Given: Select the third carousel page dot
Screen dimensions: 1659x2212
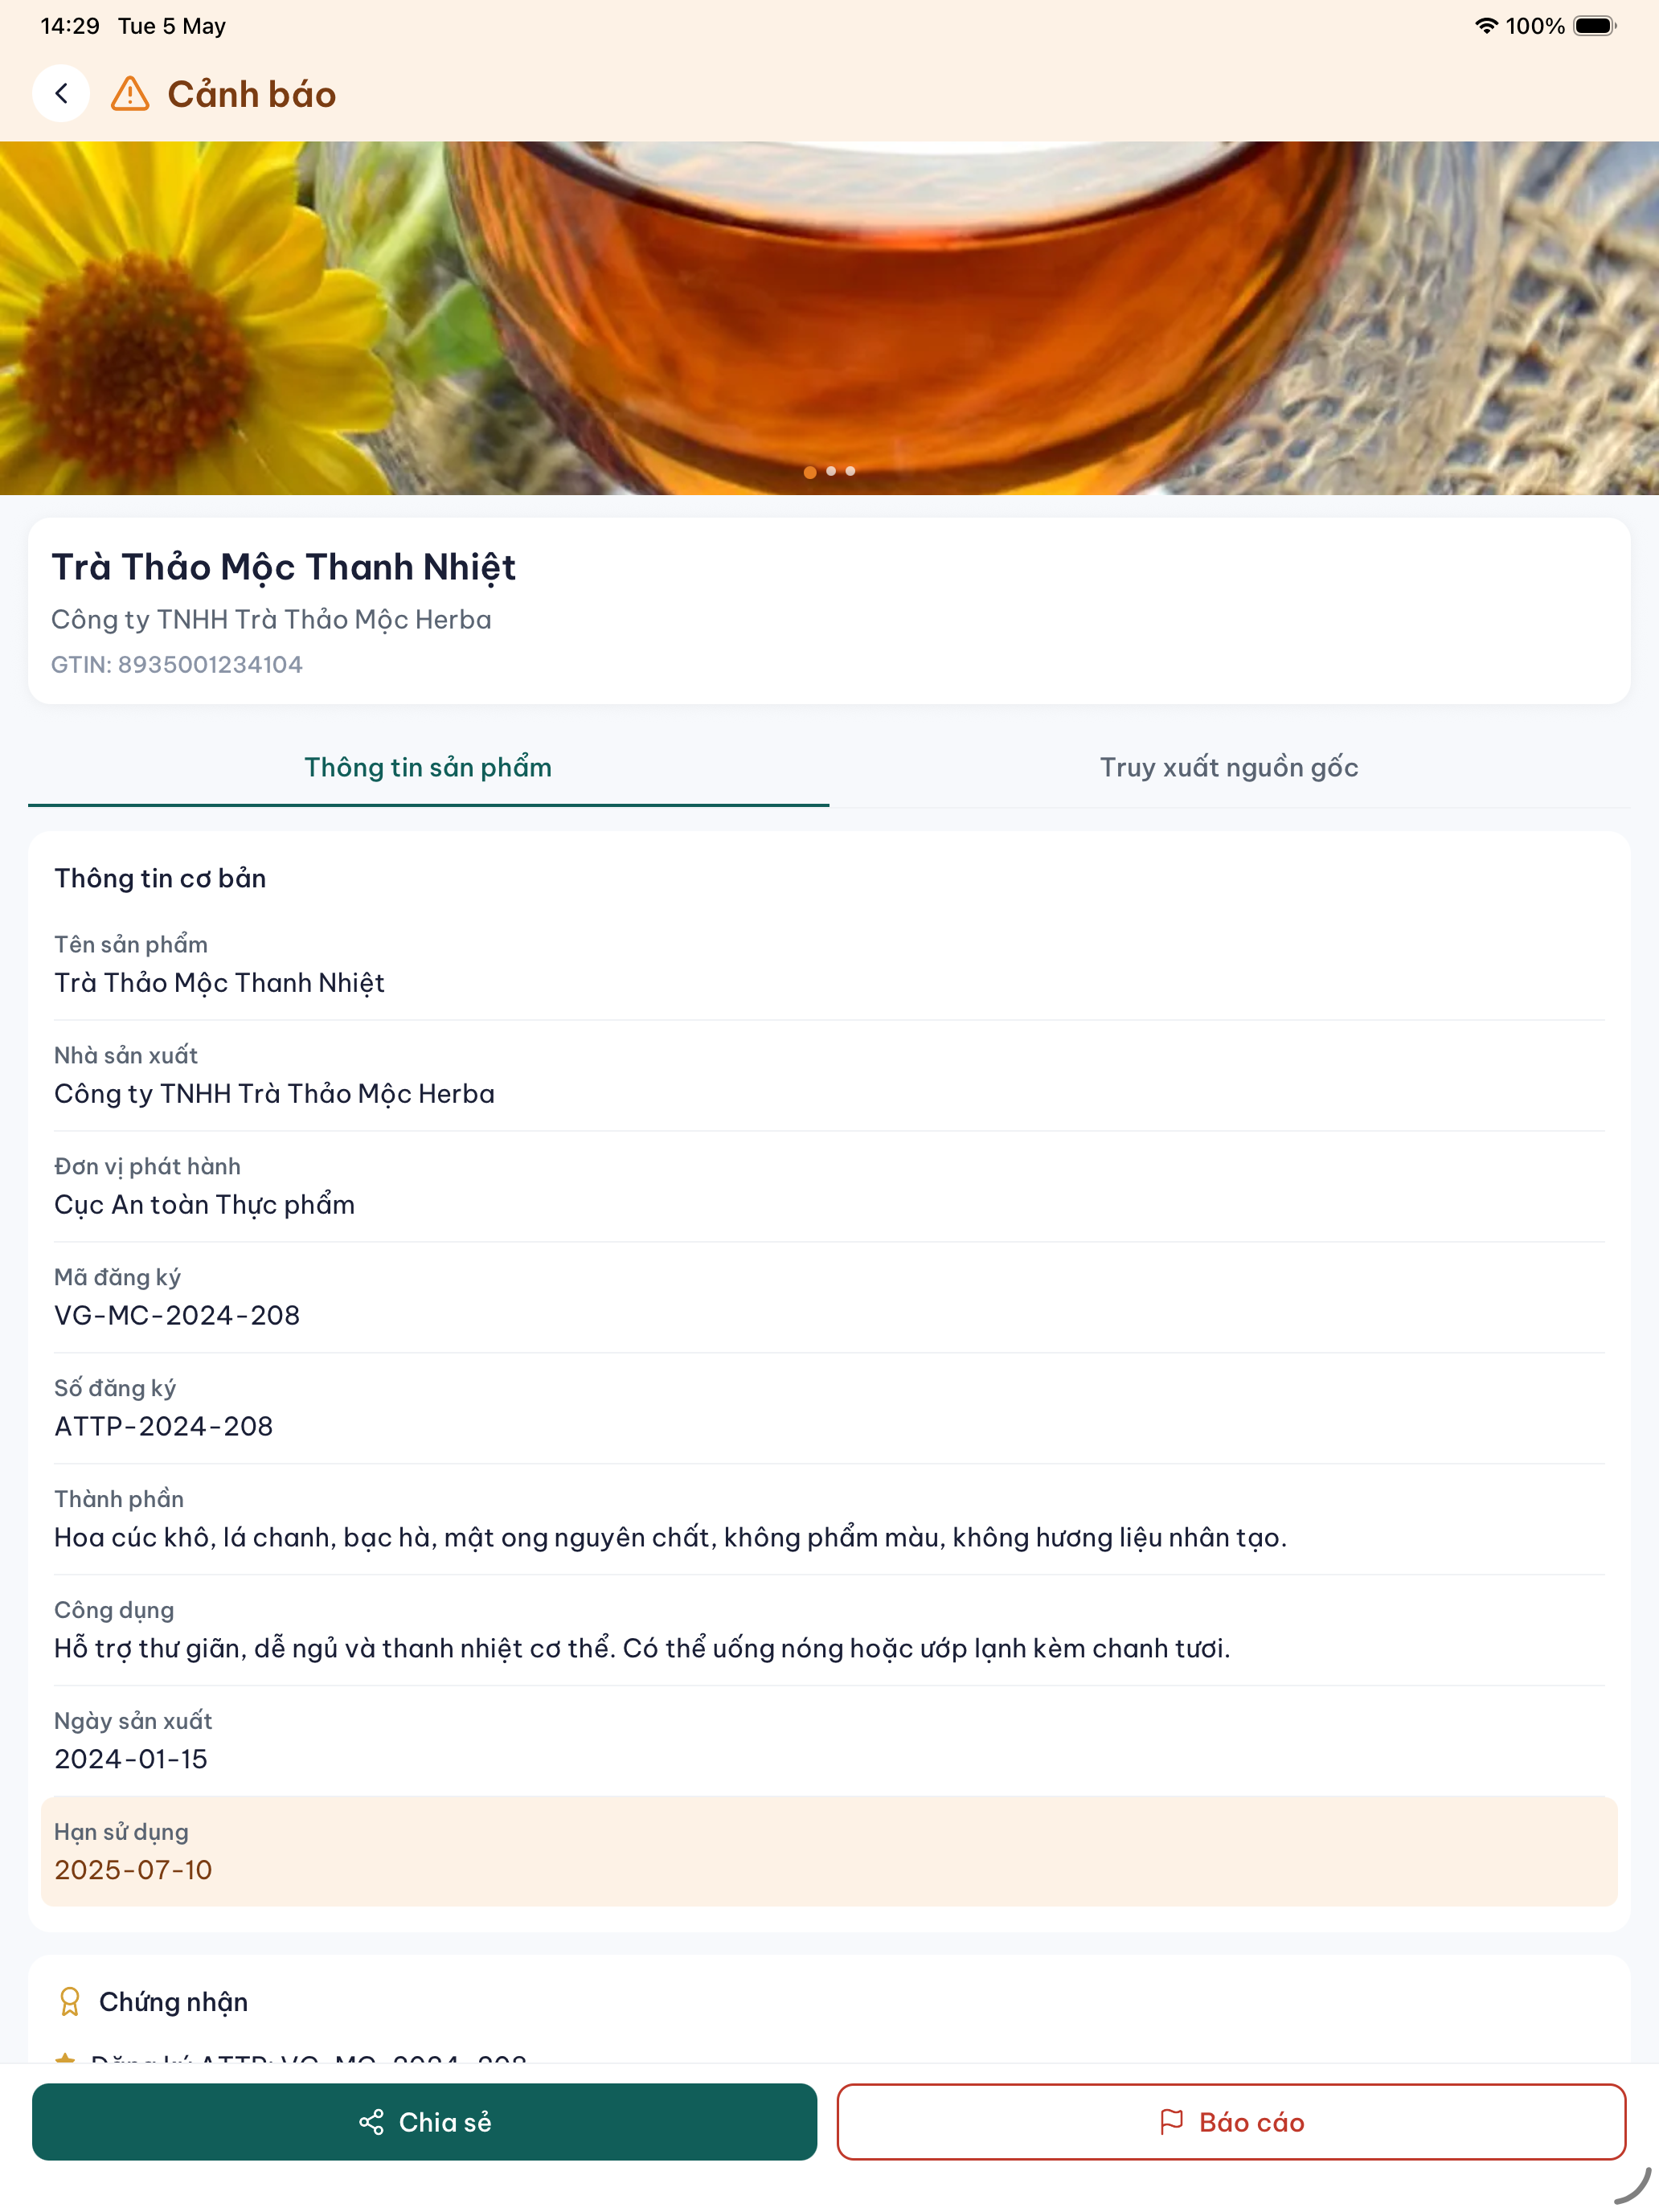Looking at the screenshot, I should point(850,471).
